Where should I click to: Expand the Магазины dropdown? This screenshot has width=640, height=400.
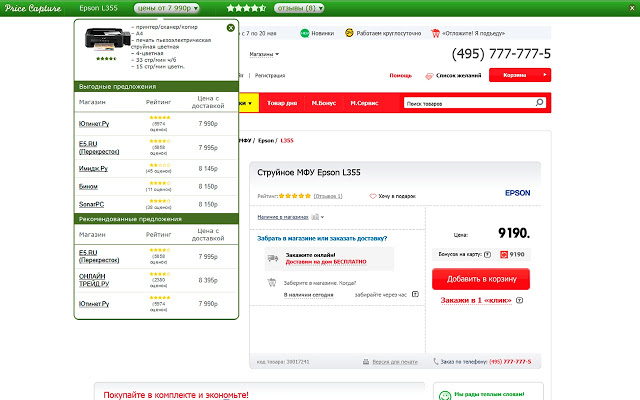[x=264, y=54]
